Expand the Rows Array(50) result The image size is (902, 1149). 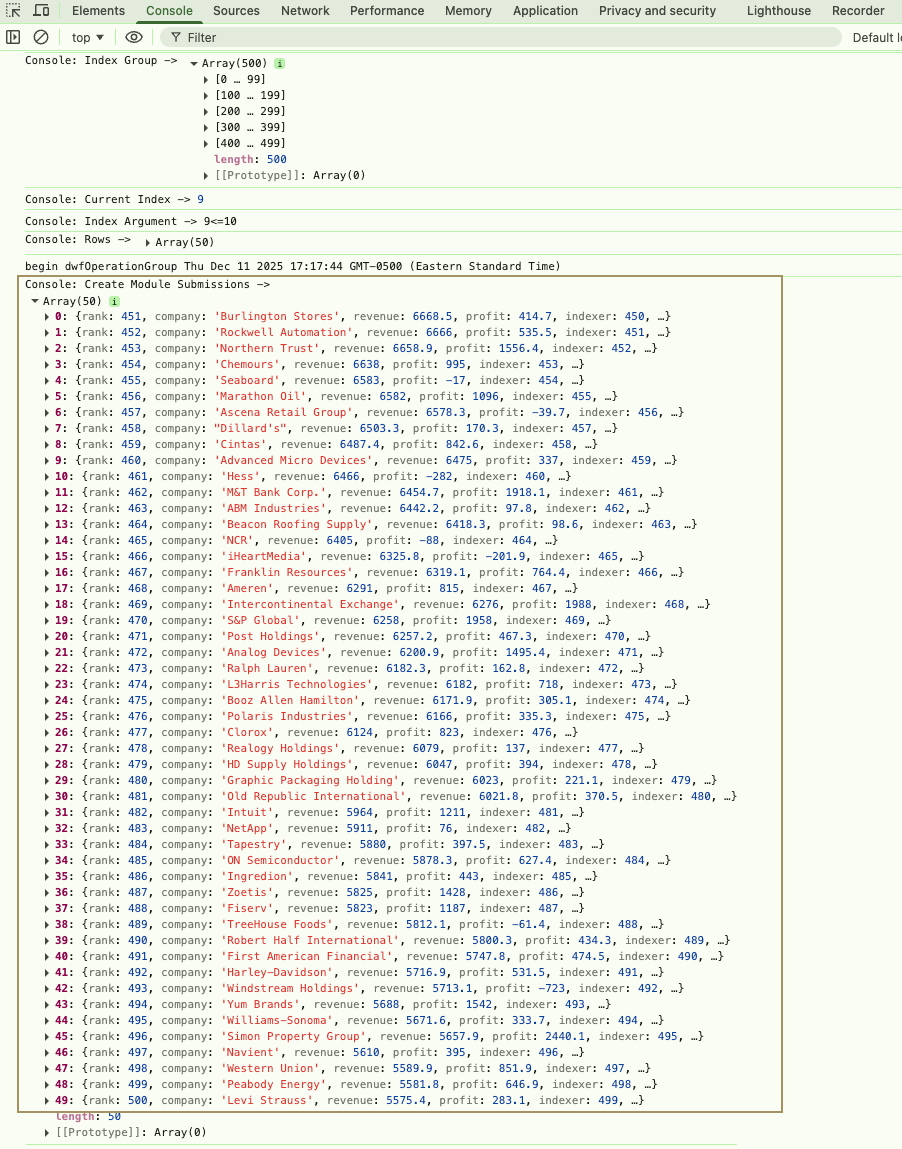click(x=148, y=241)
